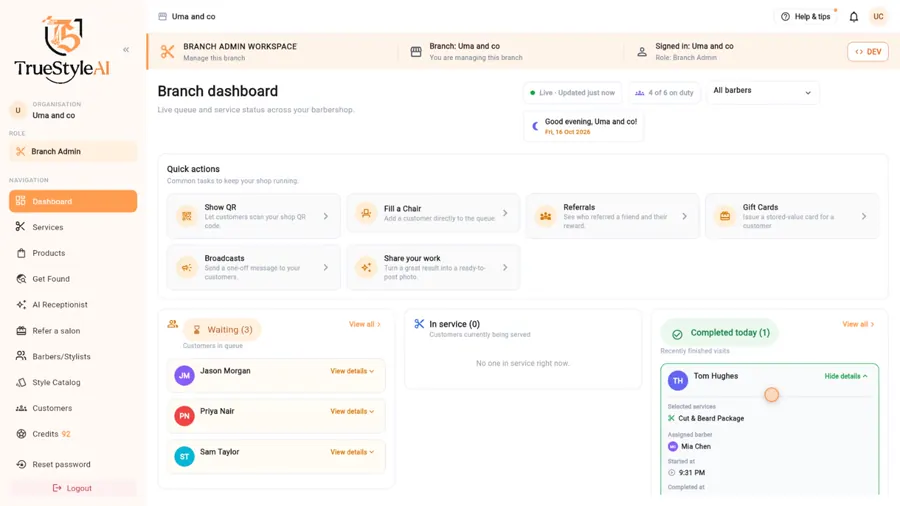
Task: Click the Show QR code icon
Action: (x=187, y=216)
